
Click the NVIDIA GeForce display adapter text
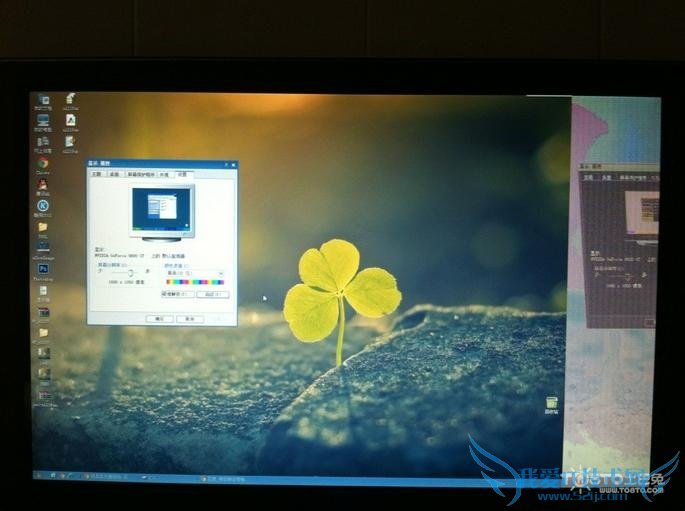pos(119,256)
